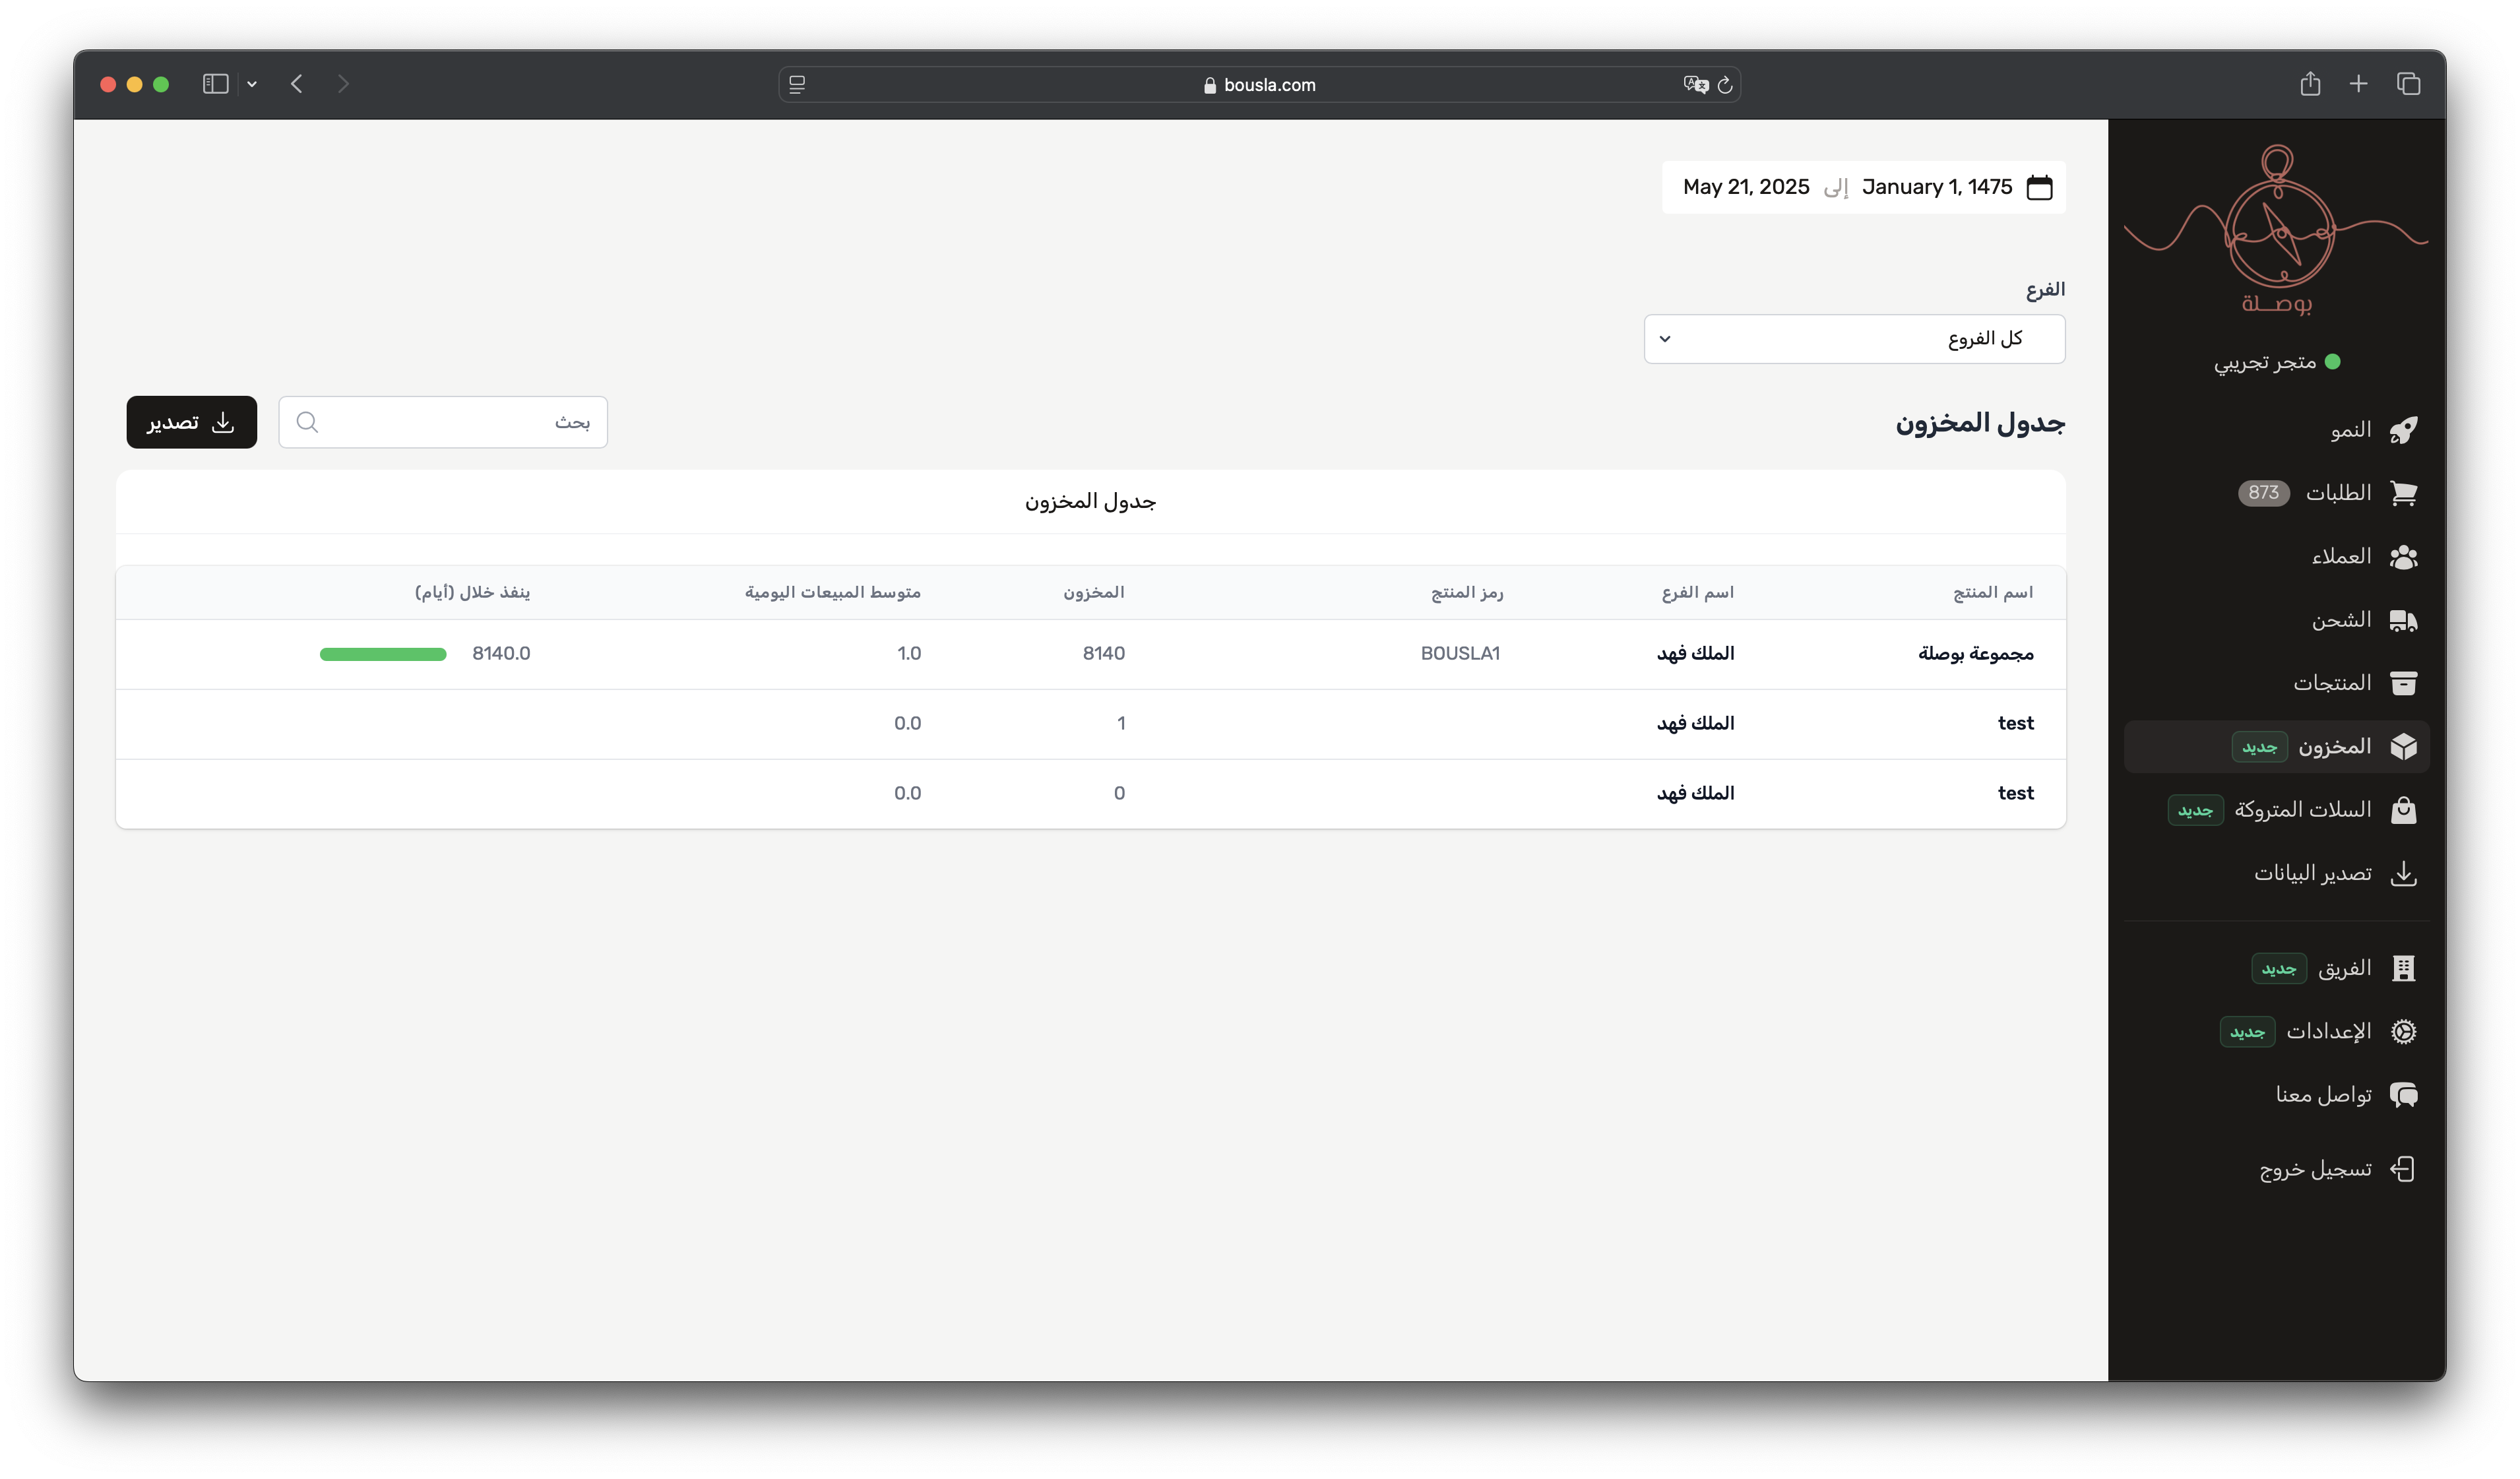Image resolution: width=2520 pixels, height=1479 pixels.
Task: Click the متجر تجريبي store name
Action: coord(2265,362)
